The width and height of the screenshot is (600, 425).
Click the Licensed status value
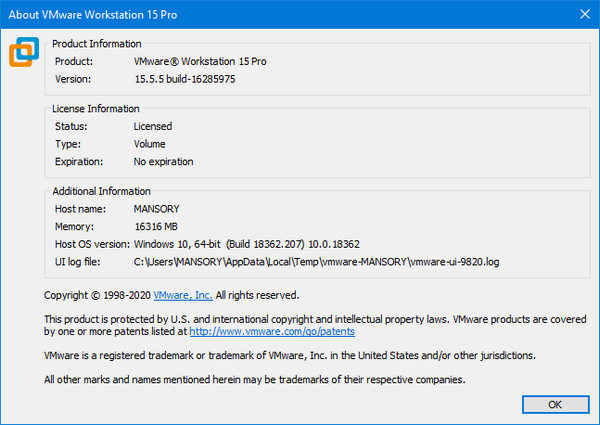[153, 127]
